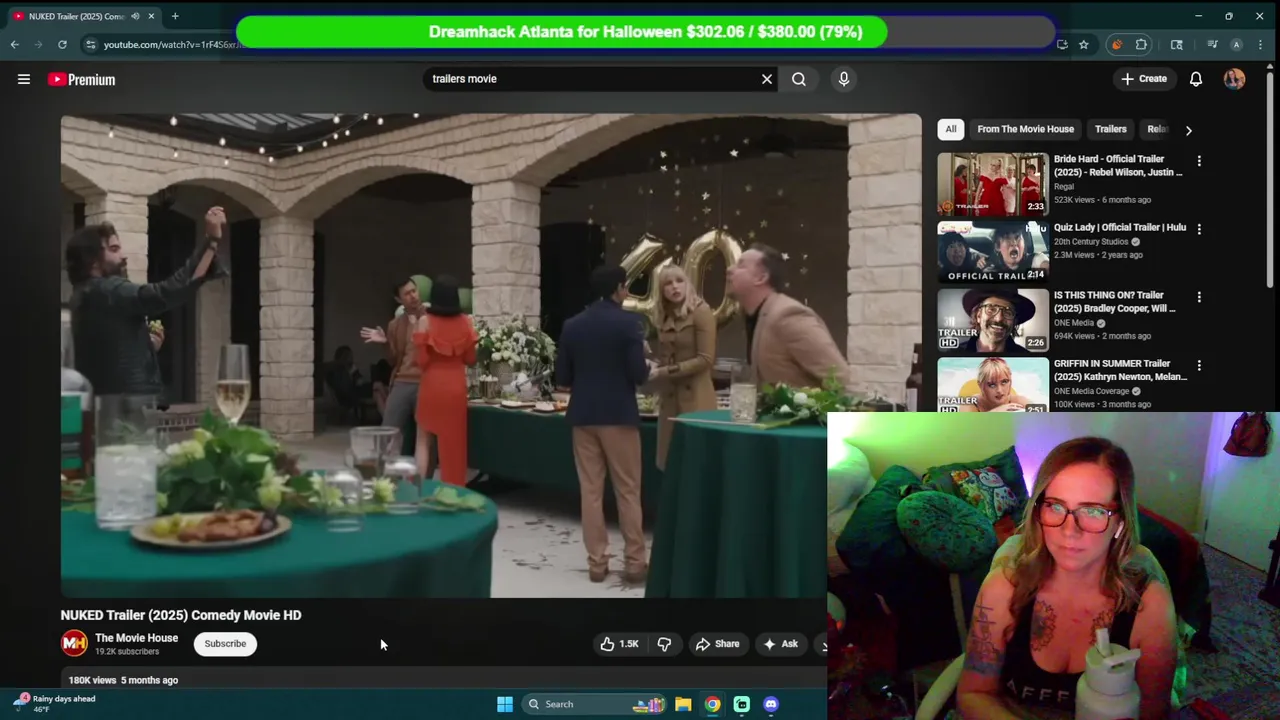Image resolution: width=1280 pixels, height=720 pixels.
Task: Mute the NUKED Trailer tab audio
Action: (135, 16)
